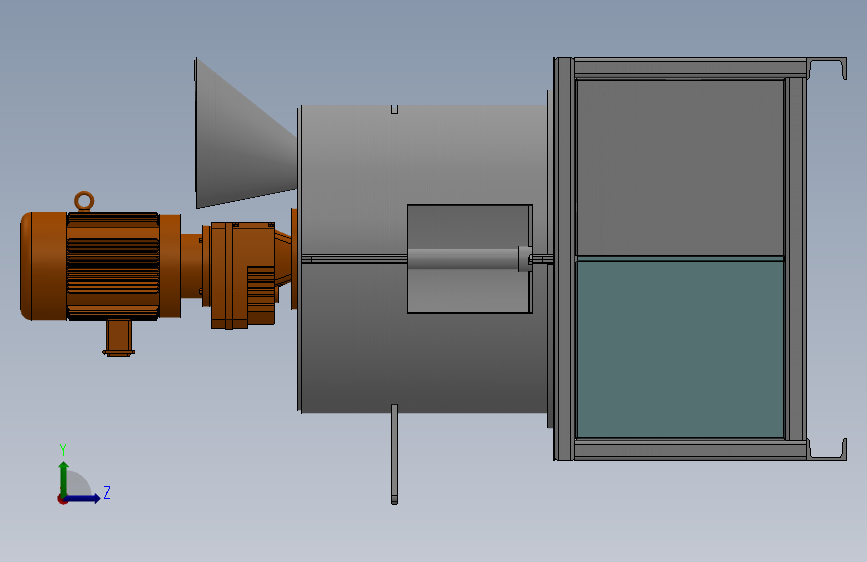Select the thin rod hanging below the drum

pos(394,454)
